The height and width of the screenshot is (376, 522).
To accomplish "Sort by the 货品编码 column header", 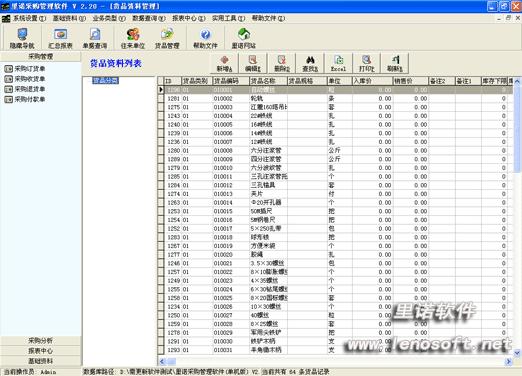I will [231, 81].
